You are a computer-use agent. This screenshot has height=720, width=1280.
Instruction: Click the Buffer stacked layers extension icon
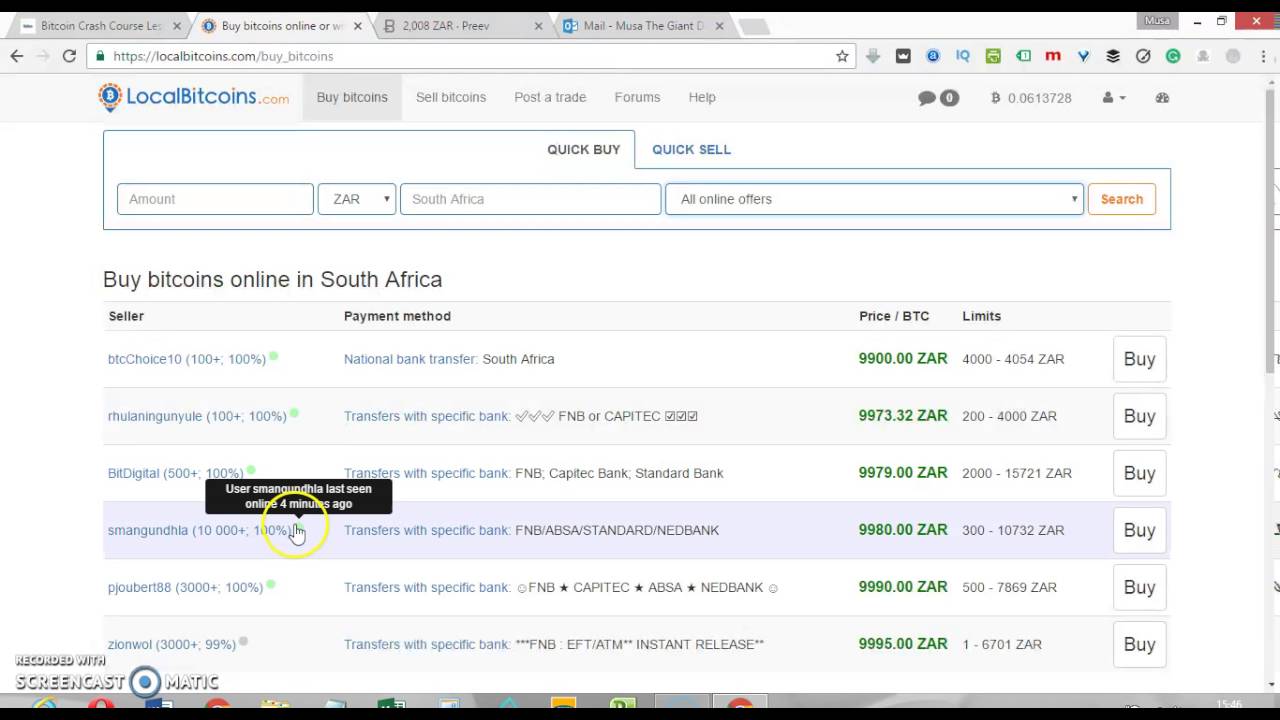pyautogui.click(x=1113, y=56)
